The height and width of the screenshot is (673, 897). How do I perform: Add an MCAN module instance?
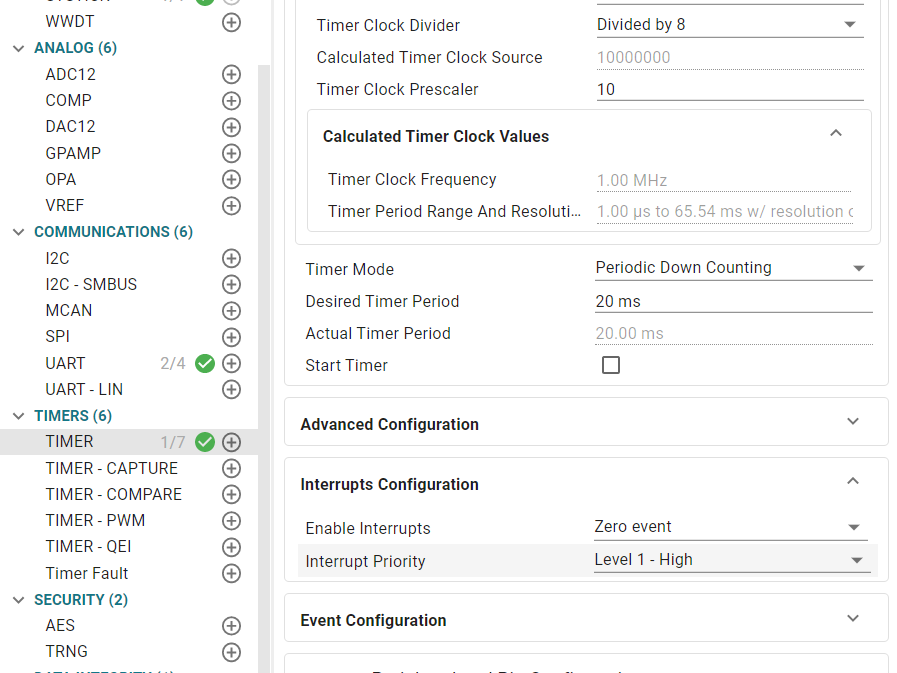pyautogui.click(x=231, y=311)
